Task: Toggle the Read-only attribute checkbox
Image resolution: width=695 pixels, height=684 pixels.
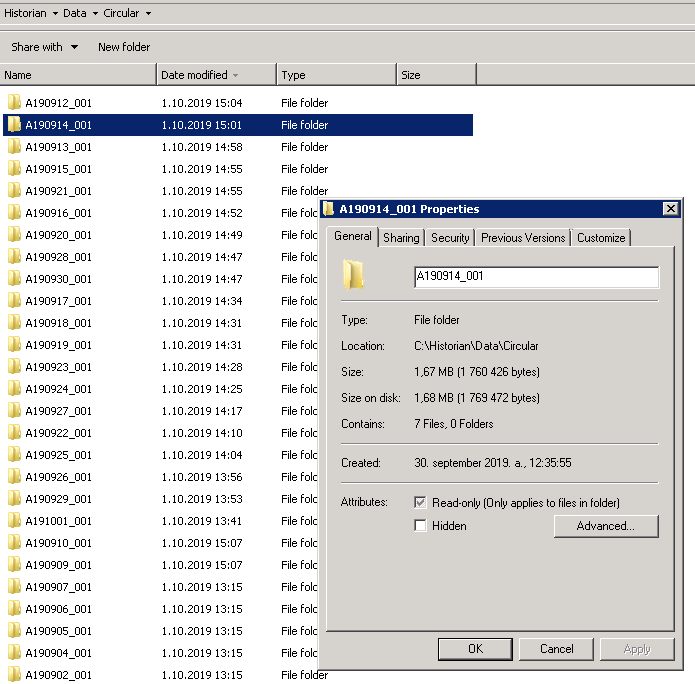Action: click(x=421, y=503)
